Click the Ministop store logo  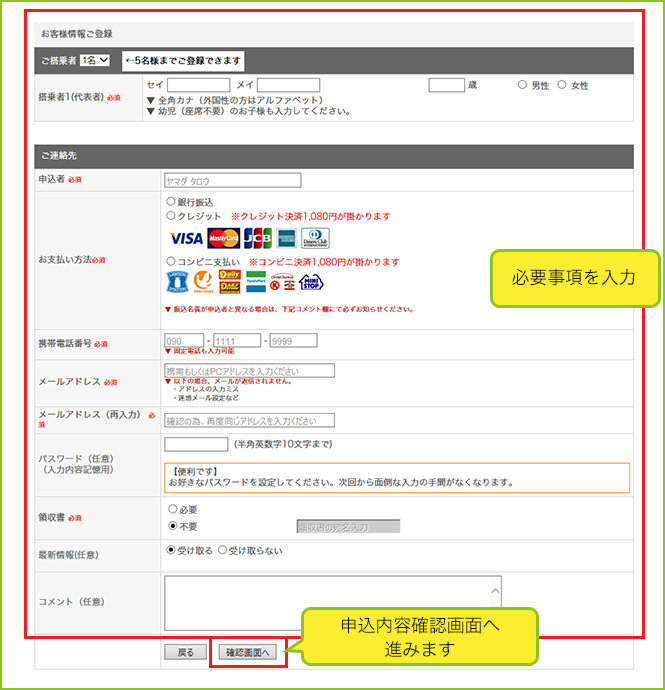(311, 282)
